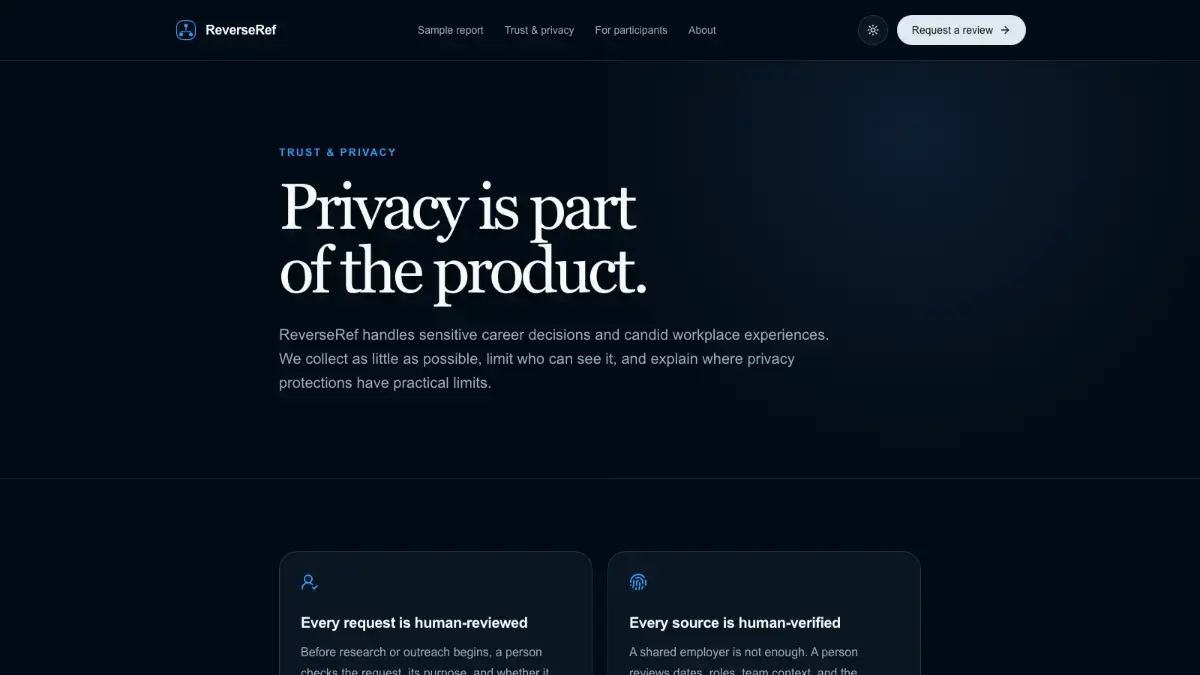Click the fingerprint icon on the second card
Image resolution: width=1200 pixels, height=675 pixels.
[638, 582]
